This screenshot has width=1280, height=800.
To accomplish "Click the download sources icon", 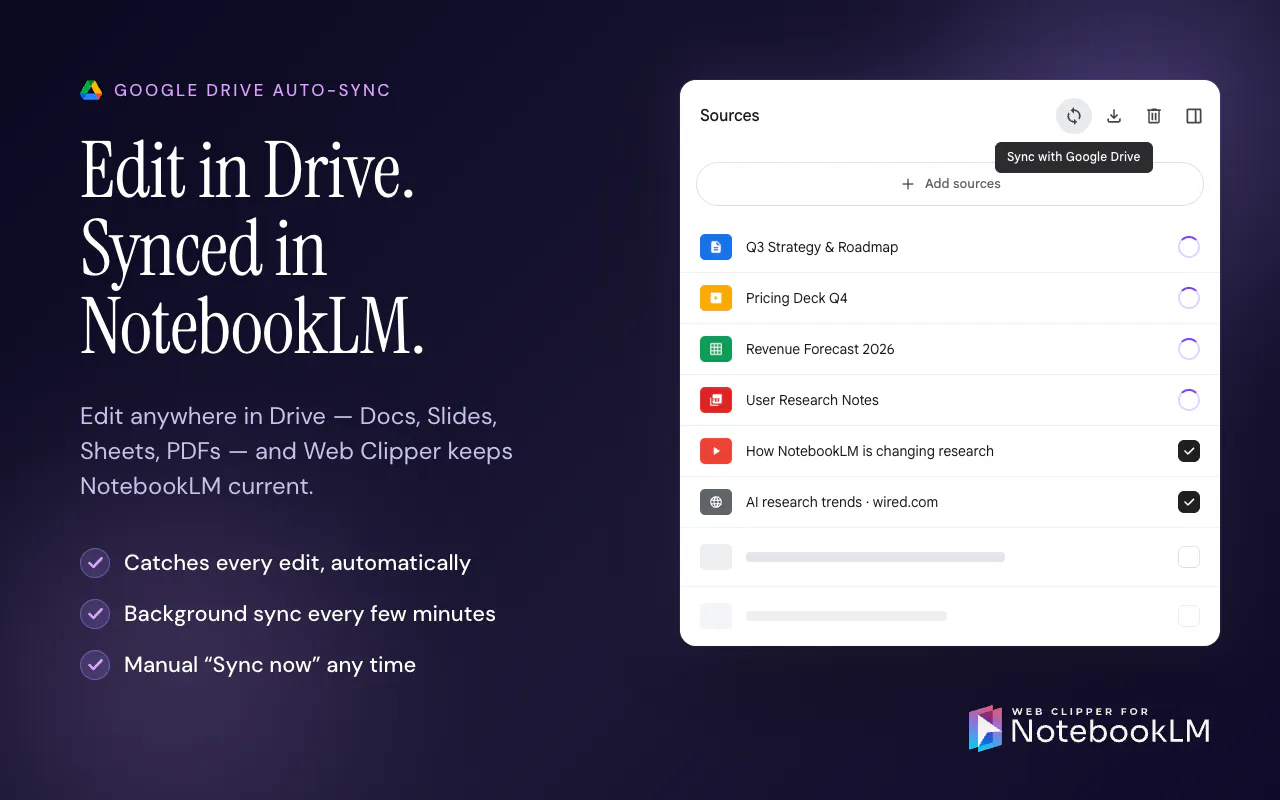I will (x=1114, y=116).
